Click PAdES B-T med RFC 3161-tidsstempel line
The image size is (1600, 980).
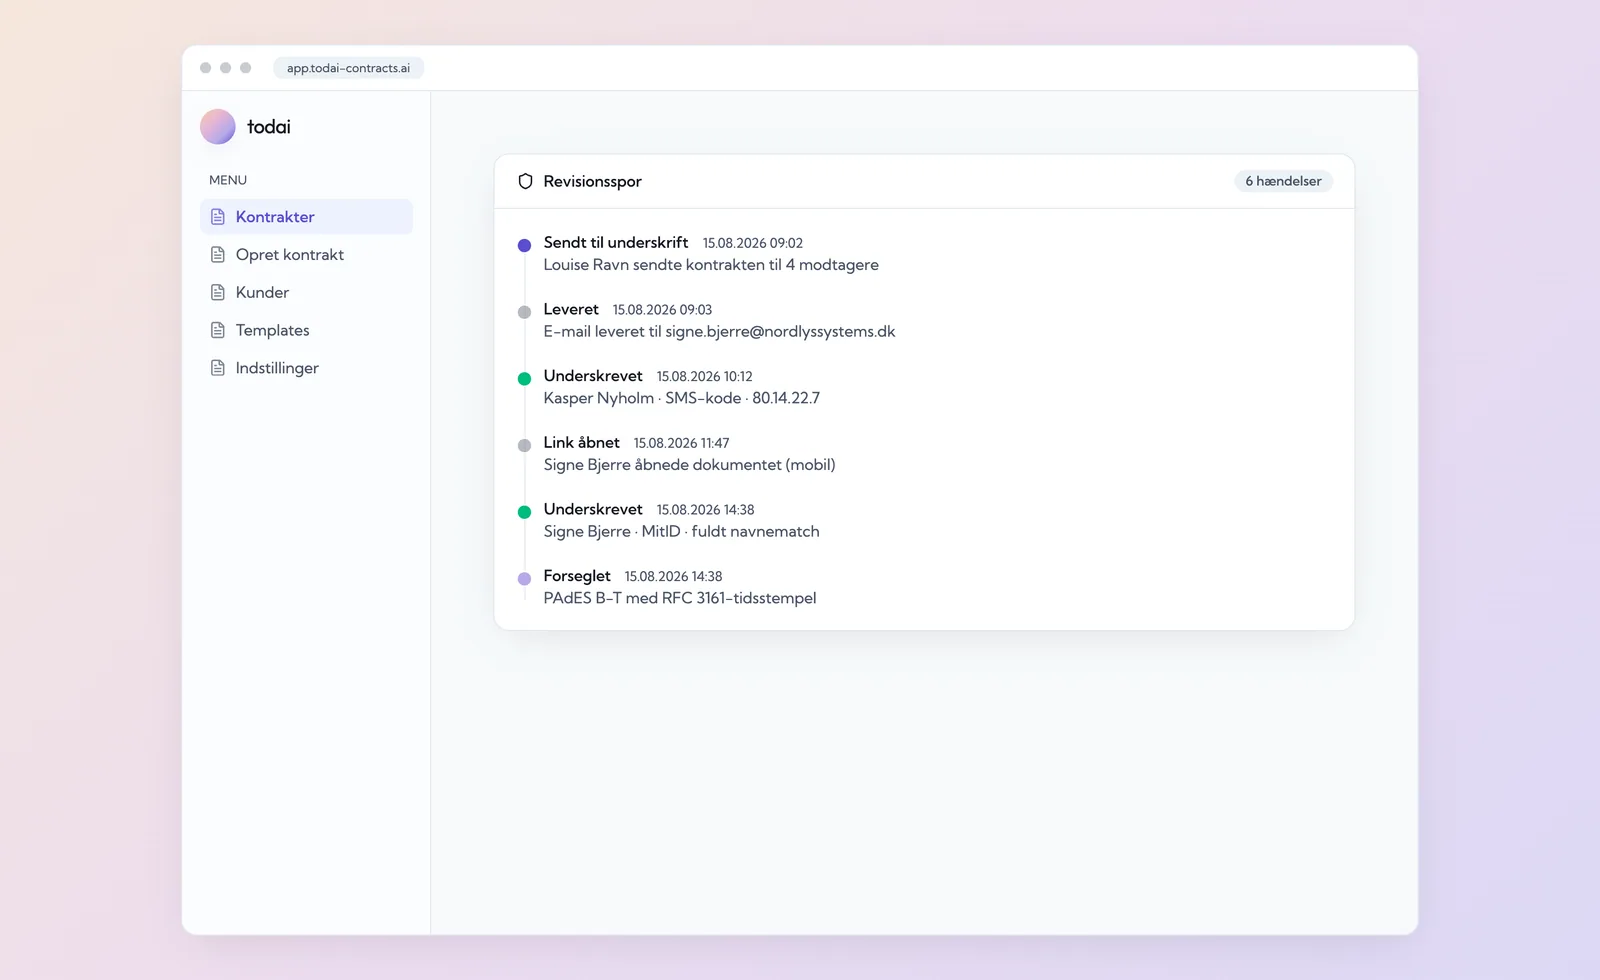click(680, 598)
